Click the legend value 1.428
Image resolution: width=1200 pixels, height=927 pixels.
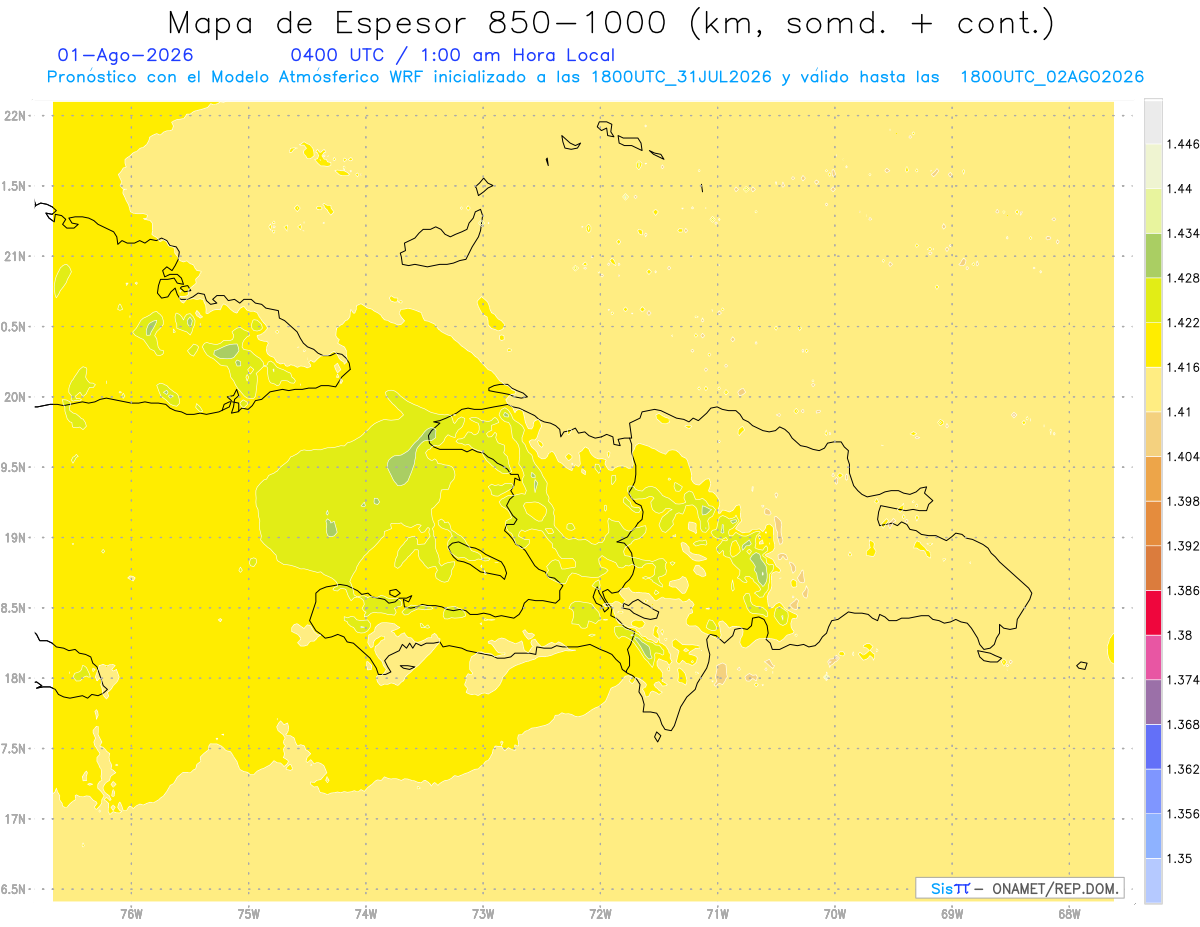click(x=1185, y=278)
